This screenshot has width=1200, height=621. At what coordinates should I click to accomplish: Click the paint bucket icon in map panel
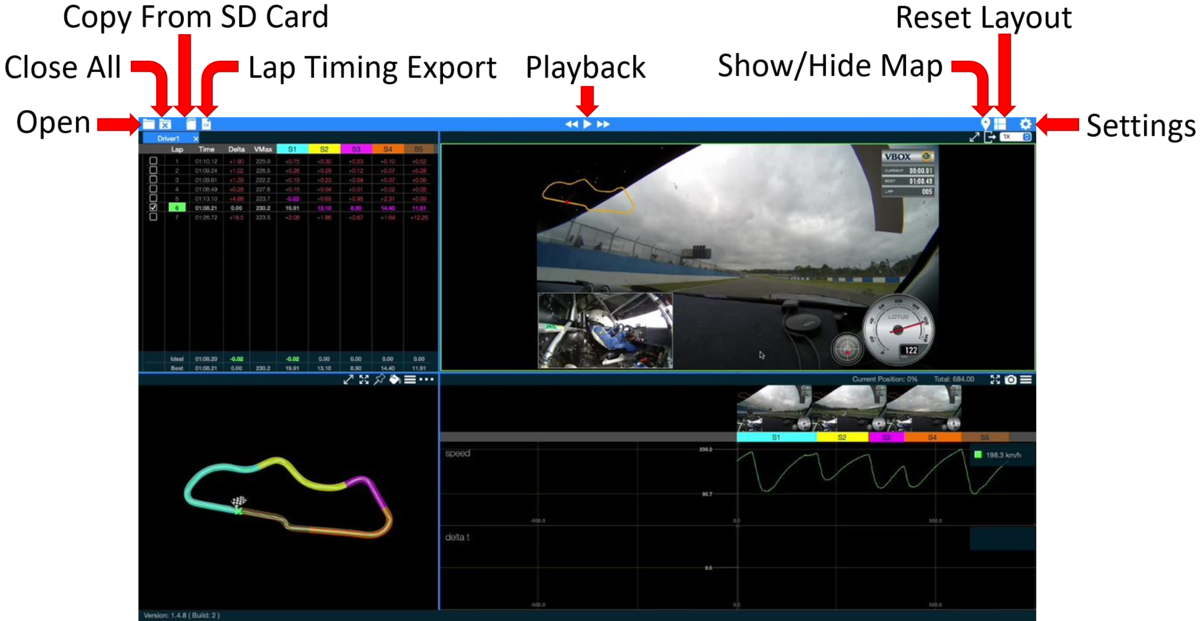395,380
